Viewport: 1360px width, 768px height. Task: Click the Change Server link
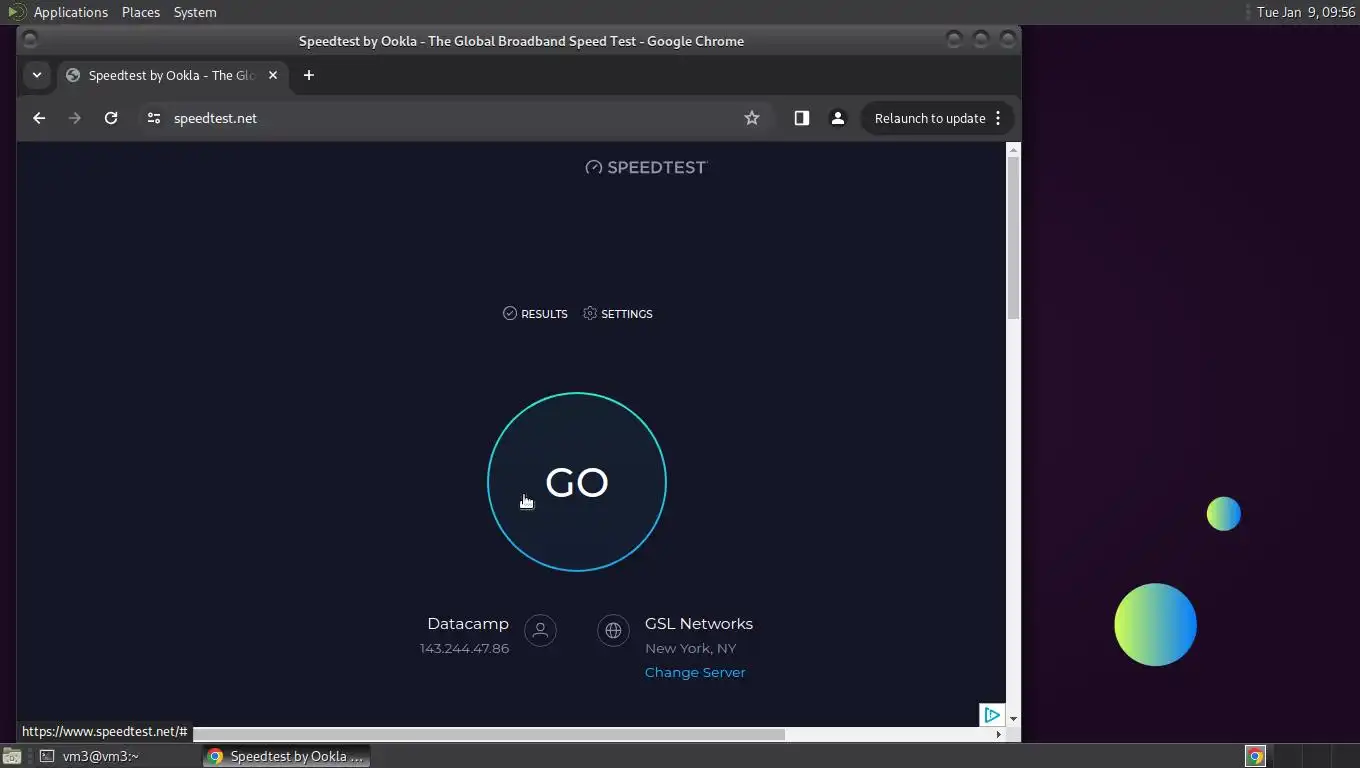coord(695,672)
